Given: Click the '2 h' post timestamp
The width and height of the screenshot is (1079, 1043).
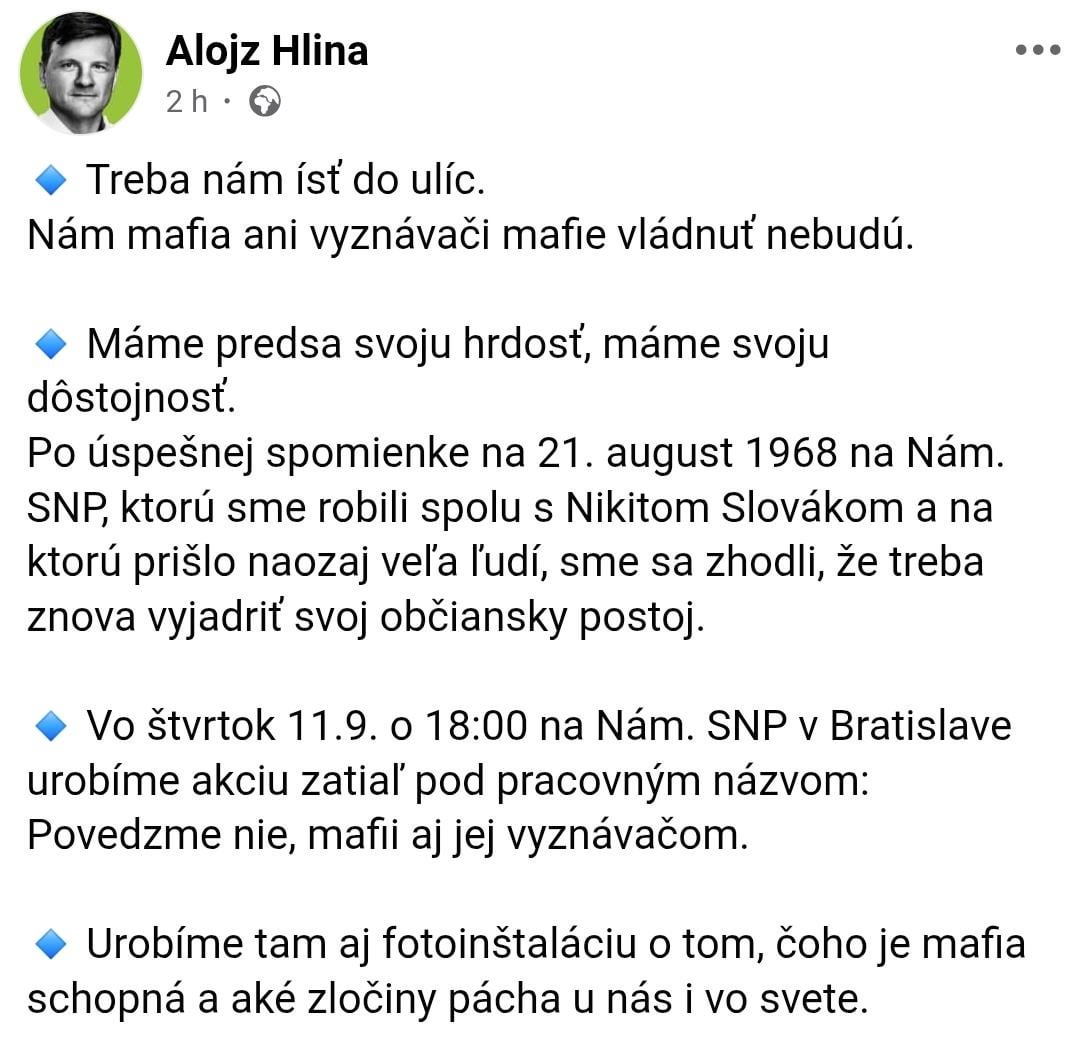Looking at the screenshot, I should tap(186, 102).
